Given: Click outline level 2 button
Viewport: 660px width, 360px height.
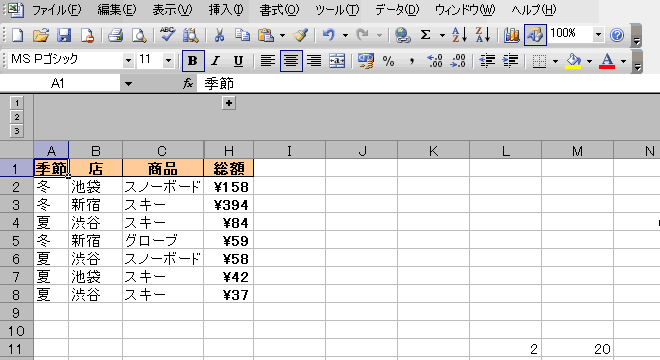Looking at the screenshot, I should [16, 117].
